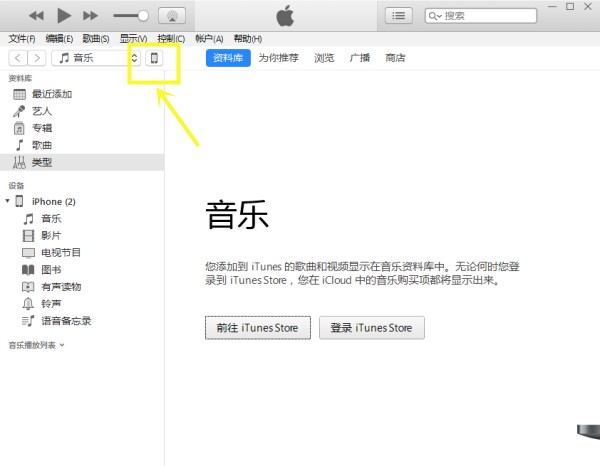The image size is (600, 466).
Task: Minimize the iTunes window
Action: [x=552, y=7]
